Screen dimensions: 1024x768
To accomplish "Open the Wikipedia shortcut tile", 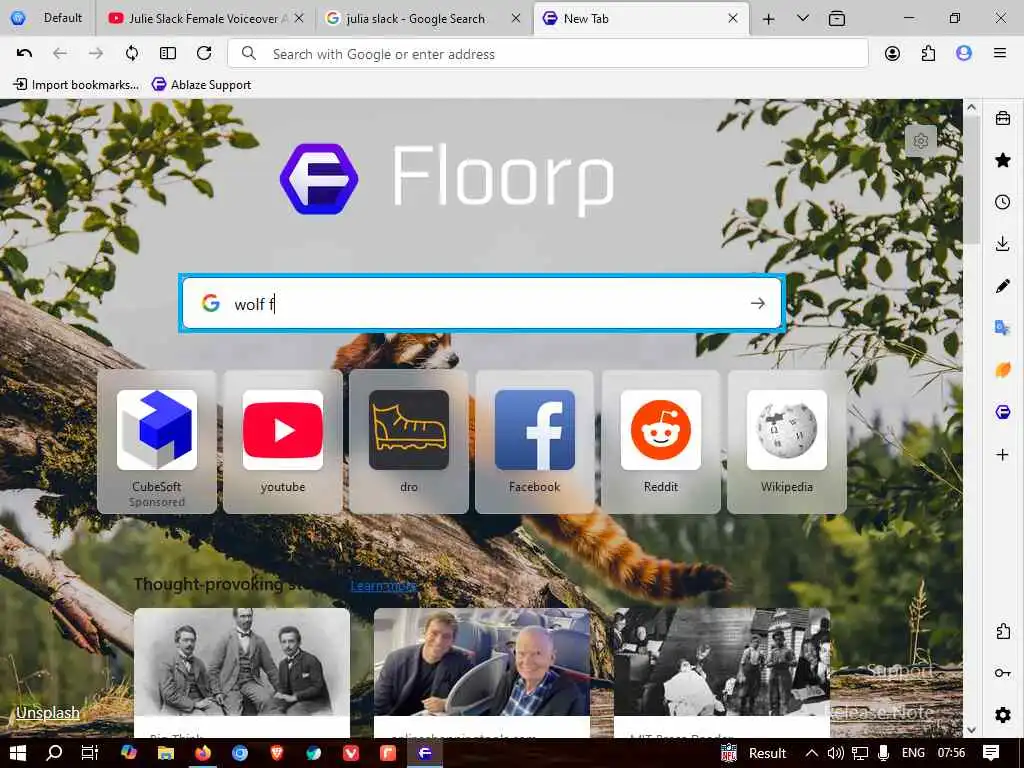I will coord(787,442).
